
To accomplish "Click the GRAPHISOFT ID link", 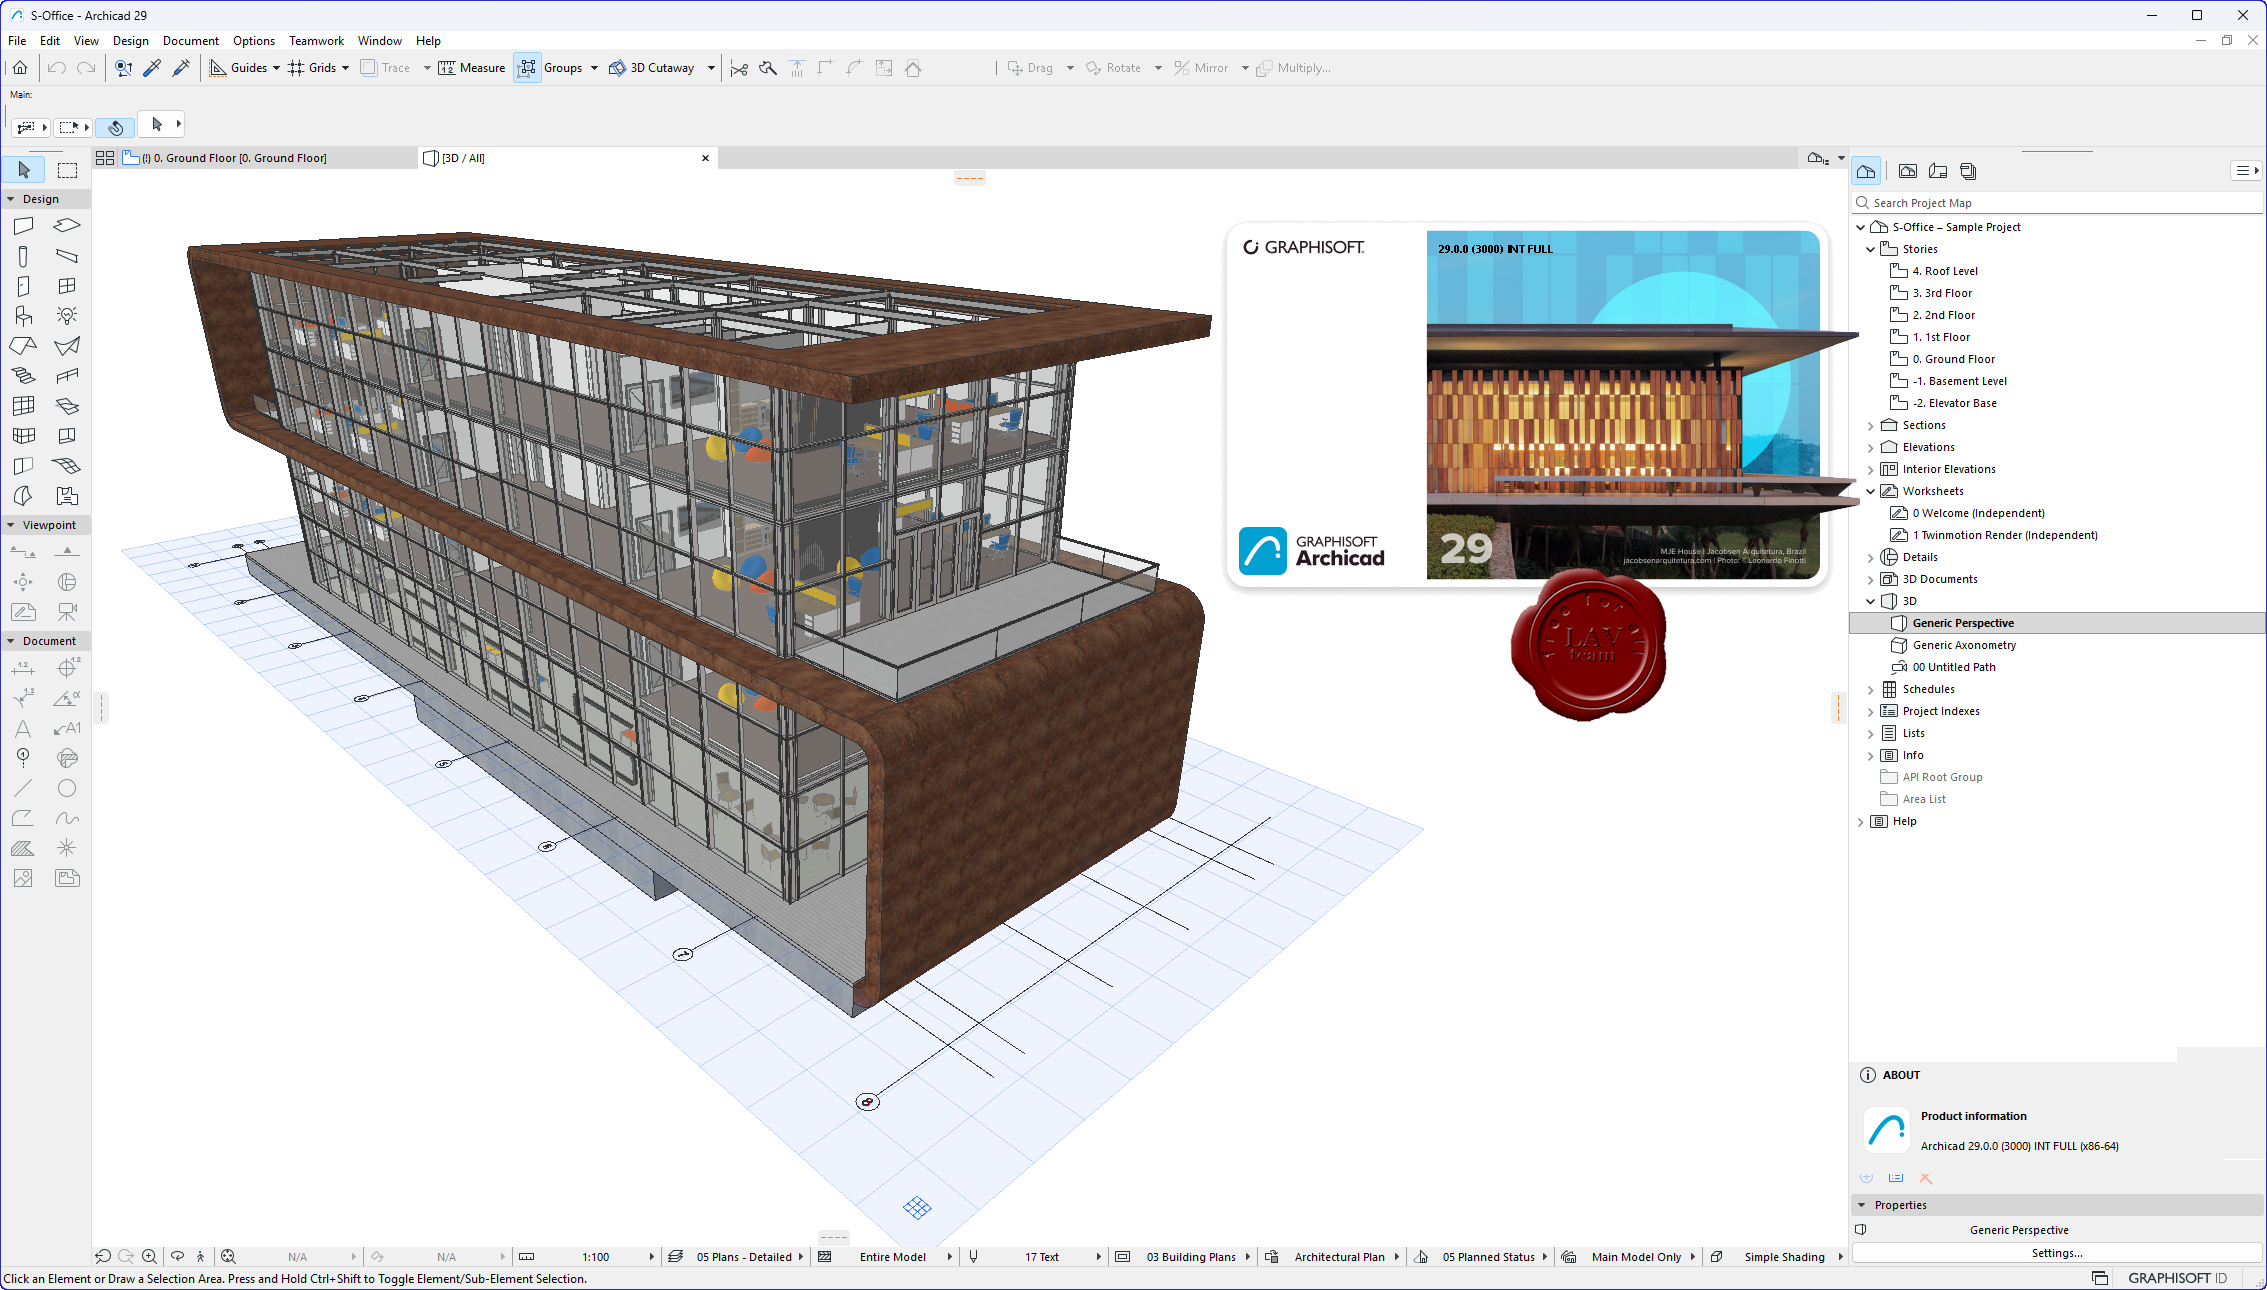I will 2177,1278.
